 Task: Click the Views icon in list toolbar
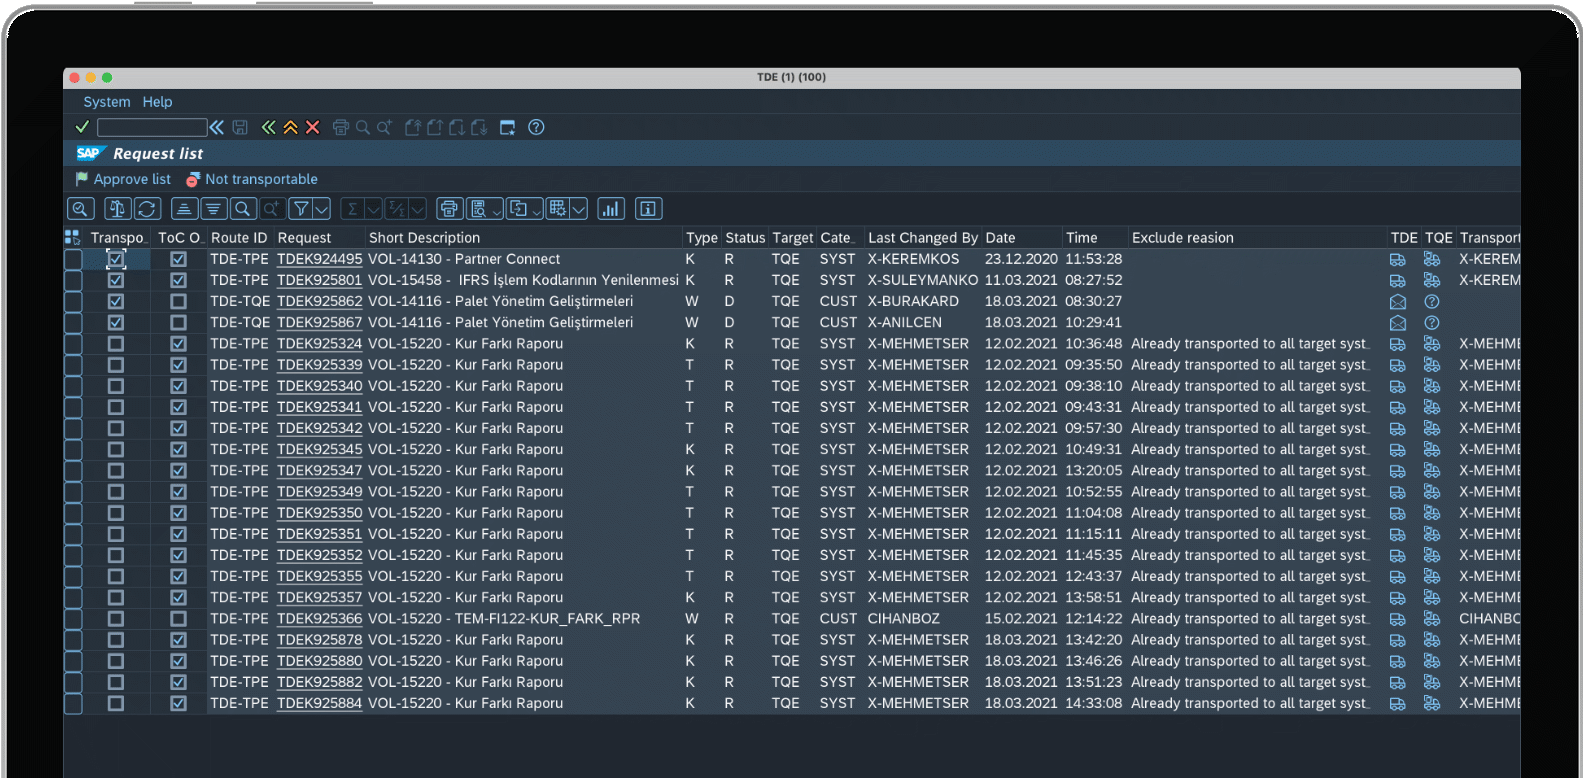click(479, 208)
